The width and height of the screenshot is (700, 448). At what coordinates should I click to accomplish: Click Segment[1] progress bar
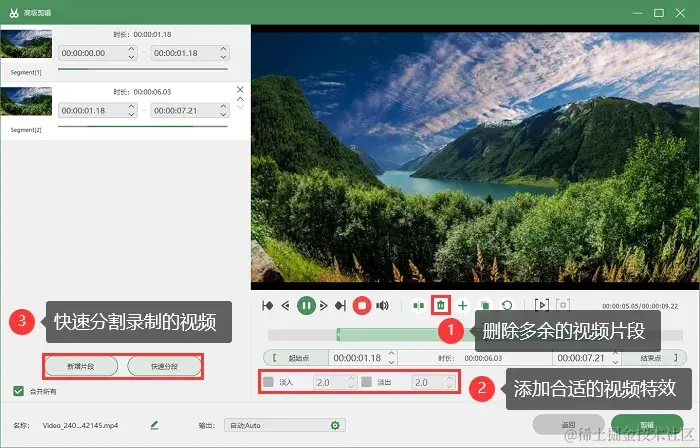pos(143,69)
